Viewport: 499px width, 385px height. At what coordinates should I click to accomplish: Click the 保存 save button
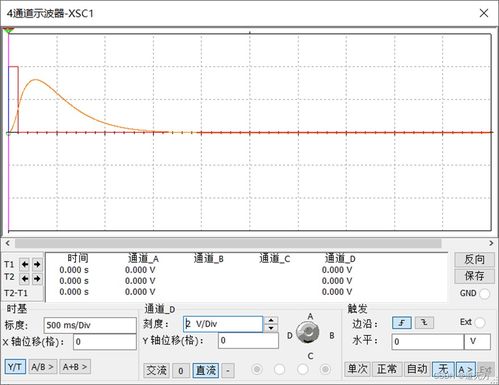(474, 276)
